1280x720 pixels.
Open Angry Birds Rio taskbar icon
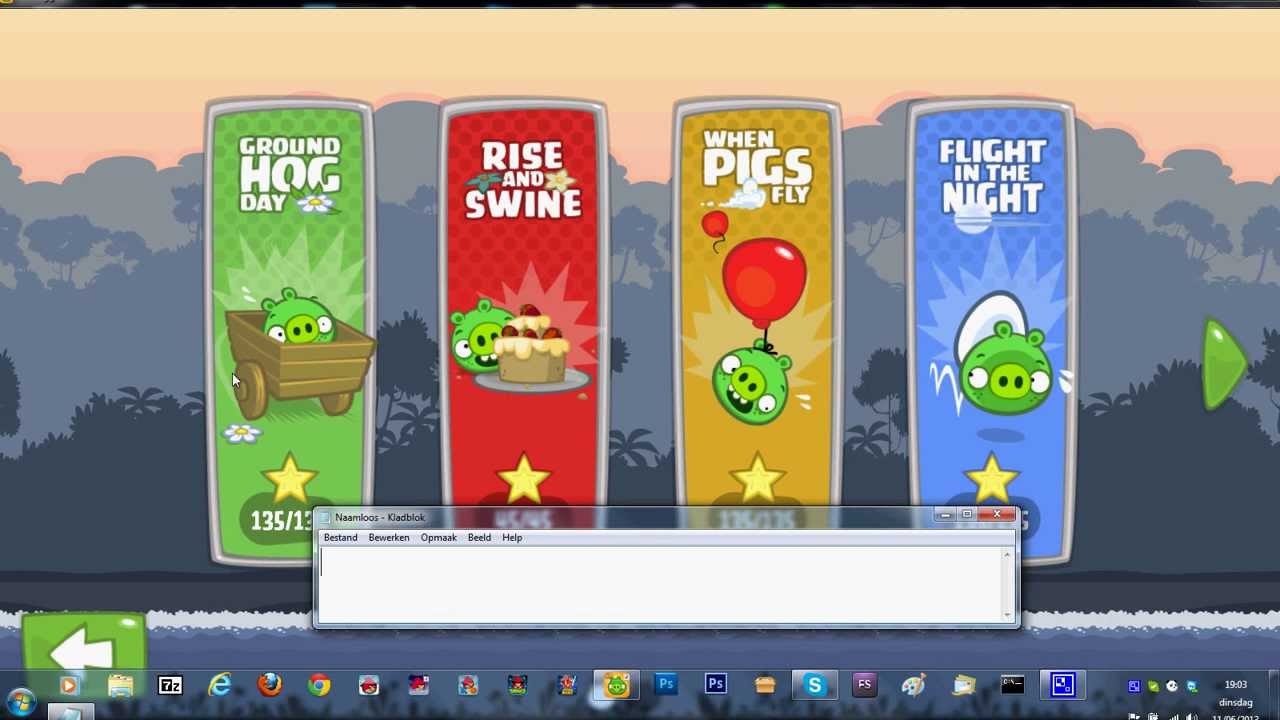coord(468,686)
